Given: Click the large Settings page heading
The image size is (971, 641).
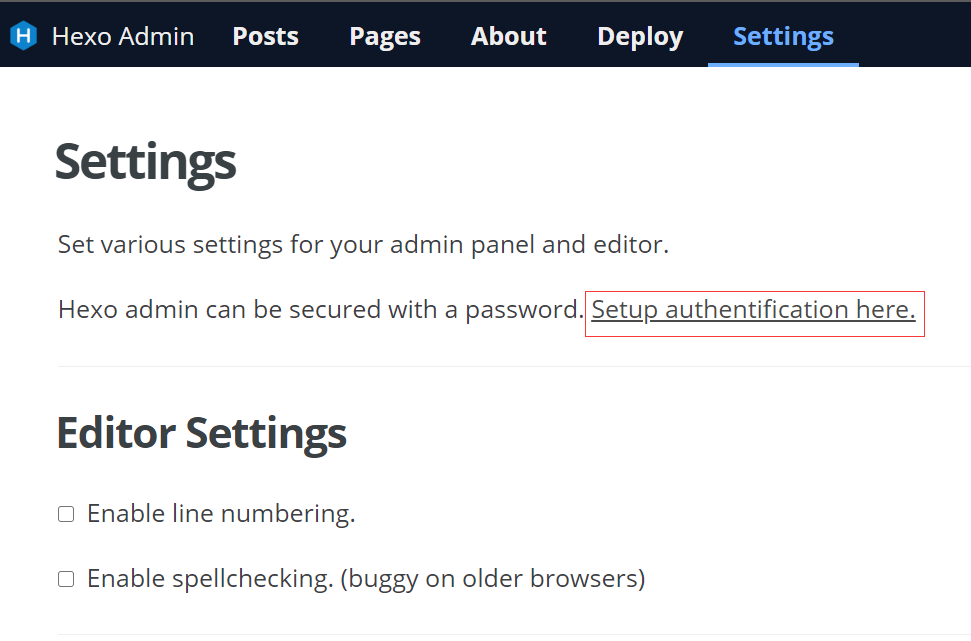Looking at the screenshot, I should pos(145,161).
